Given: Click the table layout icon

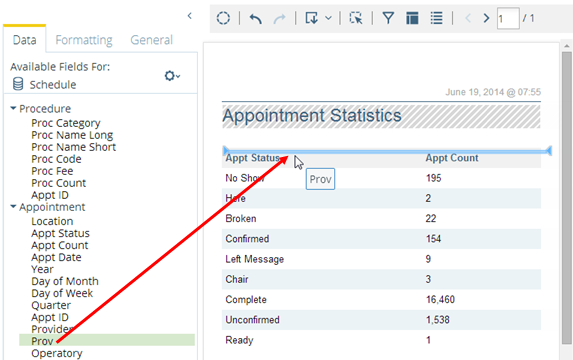Looking at the screenshot, I should [412, 18].
